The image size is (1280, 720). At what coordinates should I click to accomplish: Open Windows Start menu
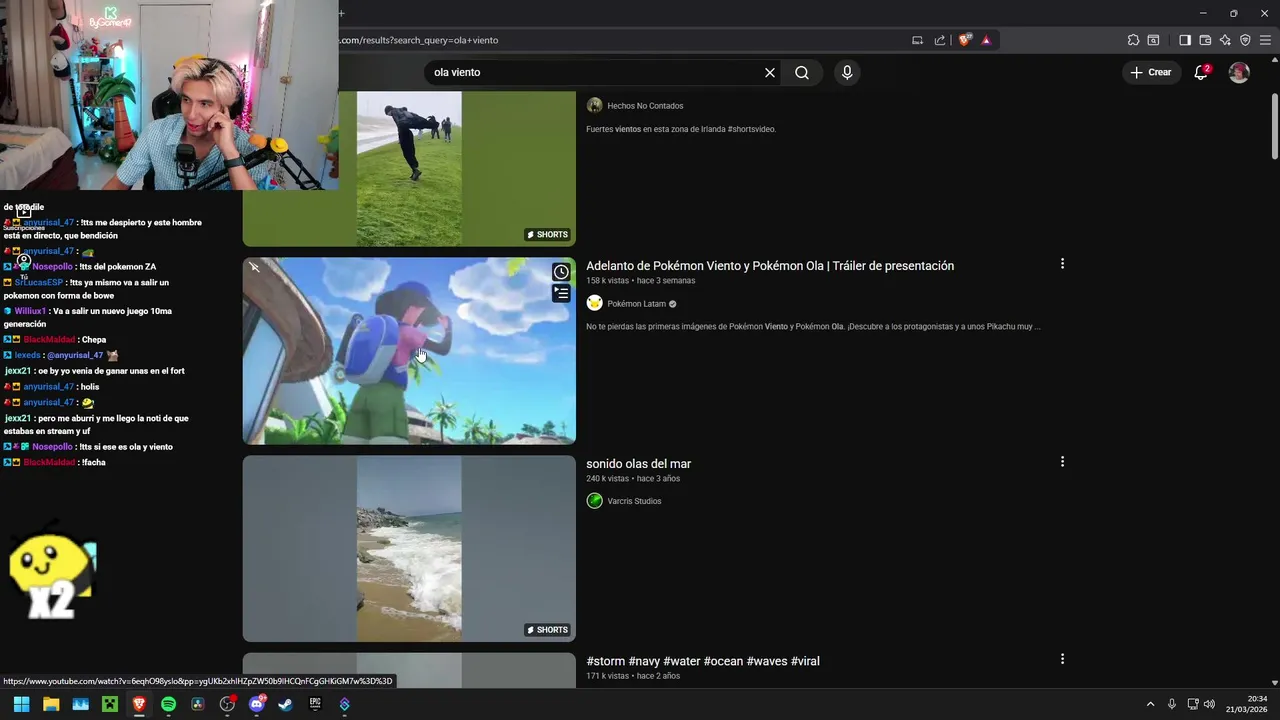coord(21,704)
